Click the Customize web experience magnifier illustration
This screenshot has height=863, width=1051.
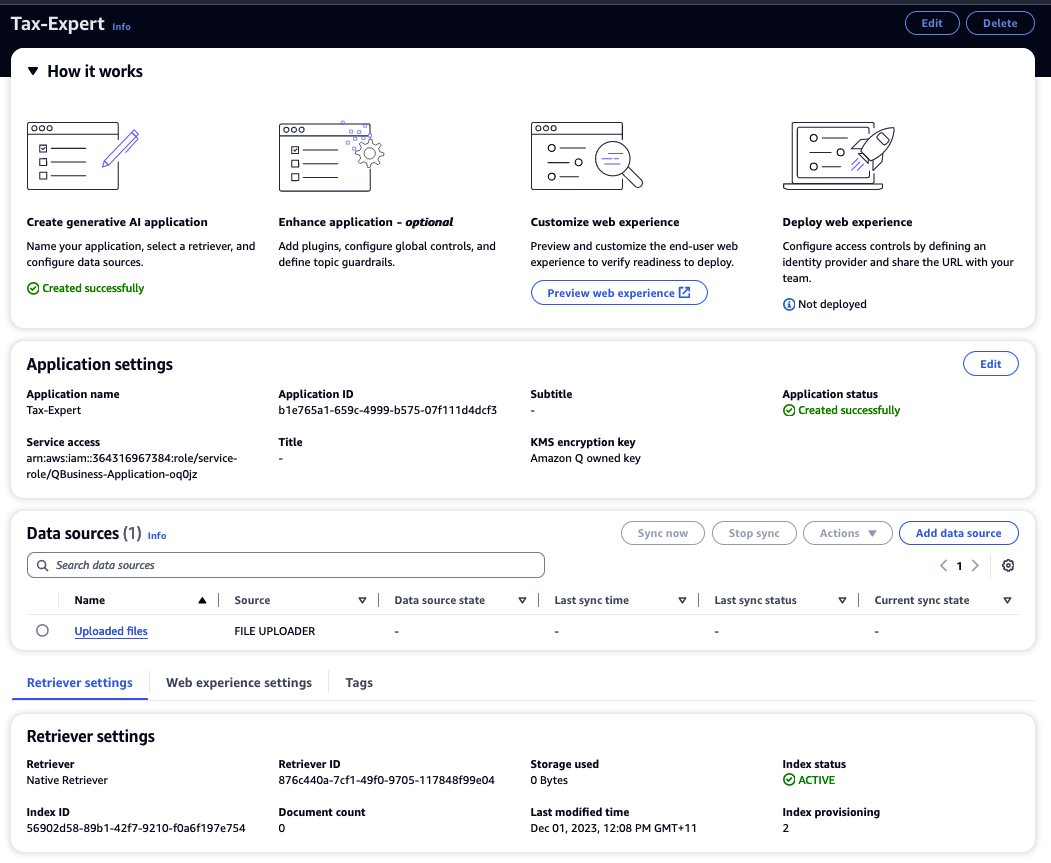[586, 158]
